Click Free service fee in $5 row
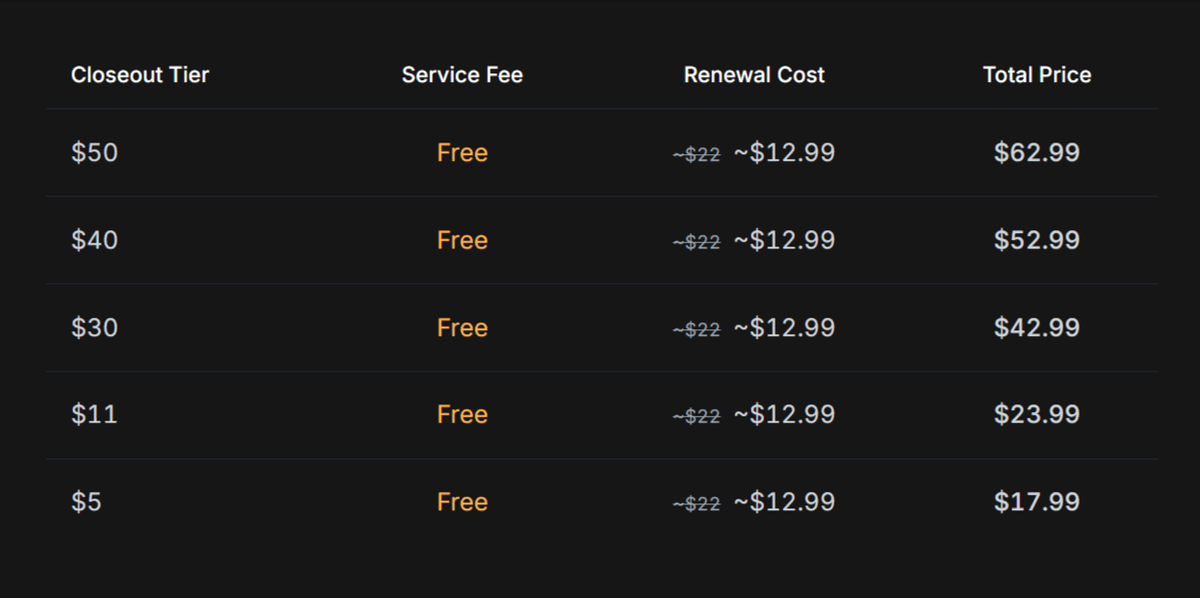 462,502
